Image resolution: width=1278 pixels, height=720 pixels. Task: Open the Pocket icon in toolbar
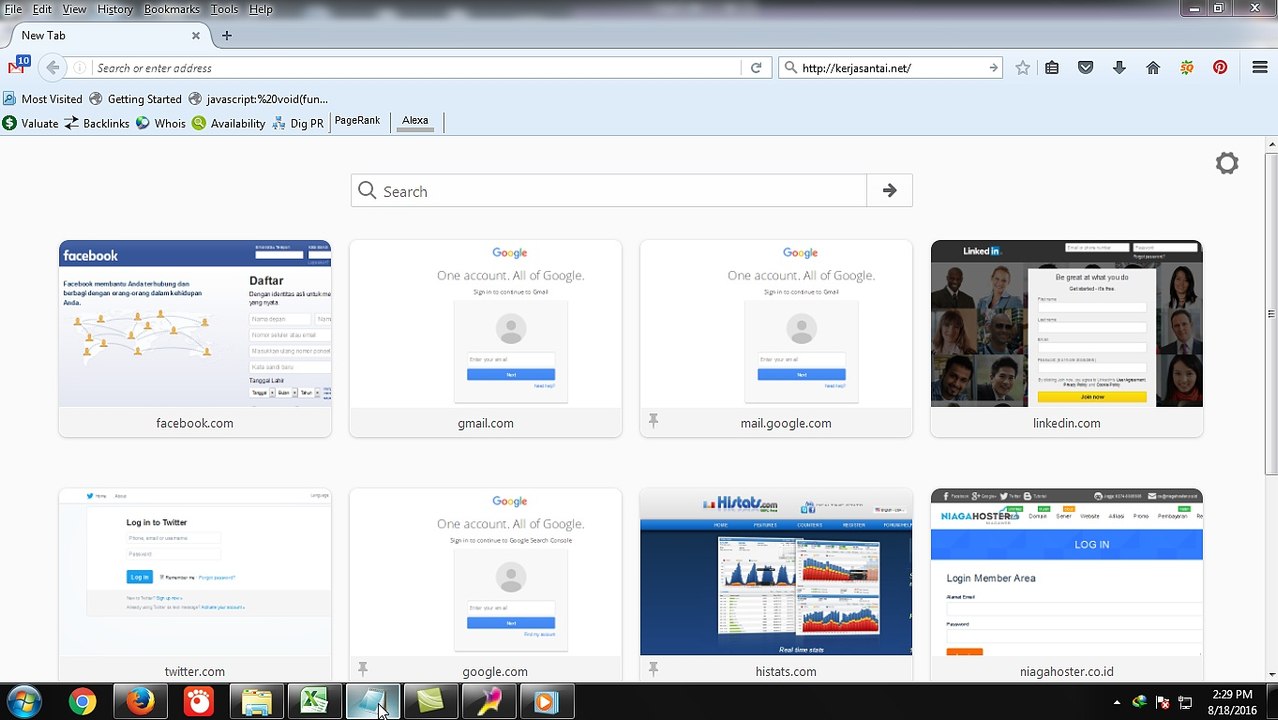click(x=1085, y=68)
